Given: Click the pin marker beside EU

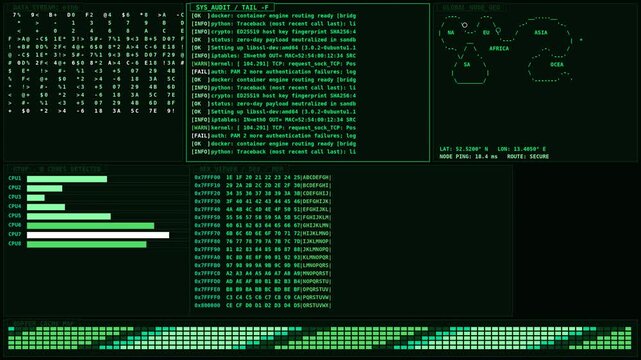Looking at the screenshot, I should coord(498,31).
